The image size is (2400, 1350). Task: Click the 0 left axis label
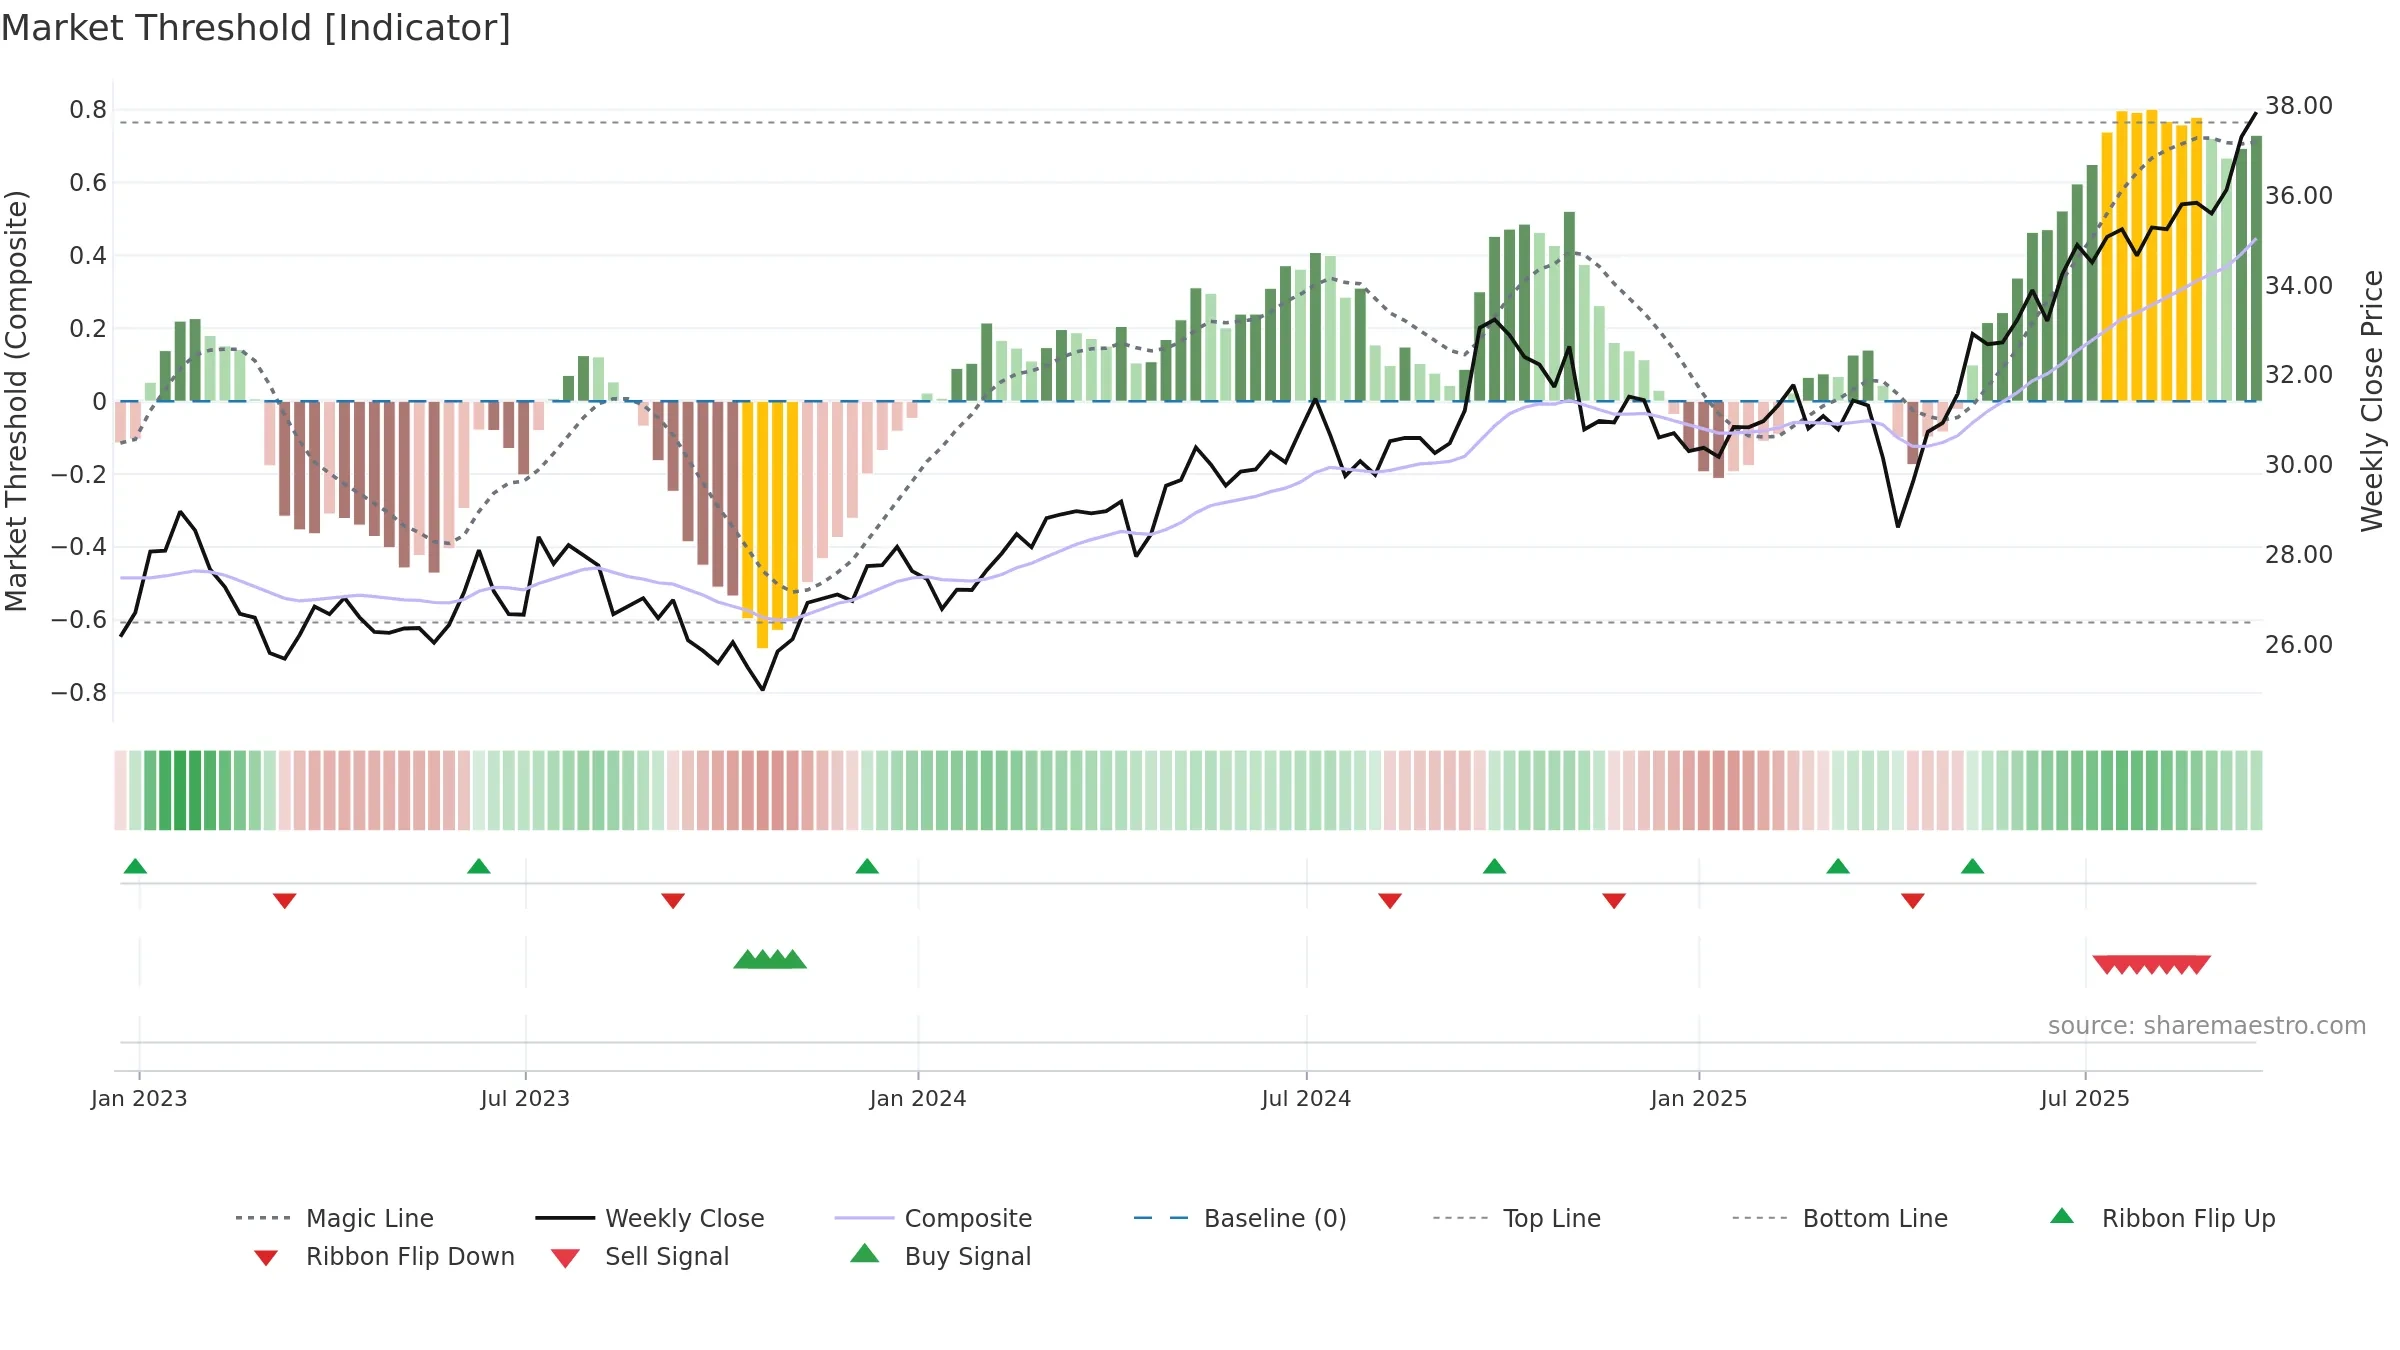(x=99, y=401)
